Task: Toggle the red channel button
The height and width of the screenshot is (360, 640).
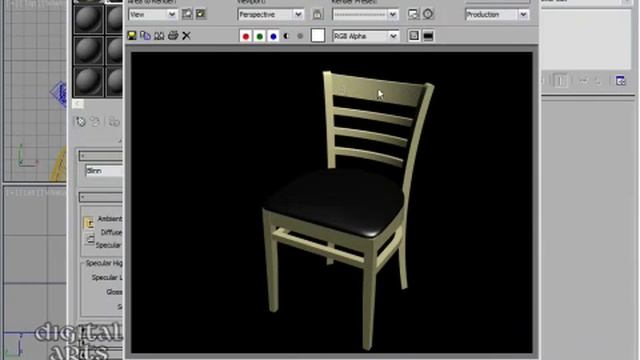Action: (246, 36)
